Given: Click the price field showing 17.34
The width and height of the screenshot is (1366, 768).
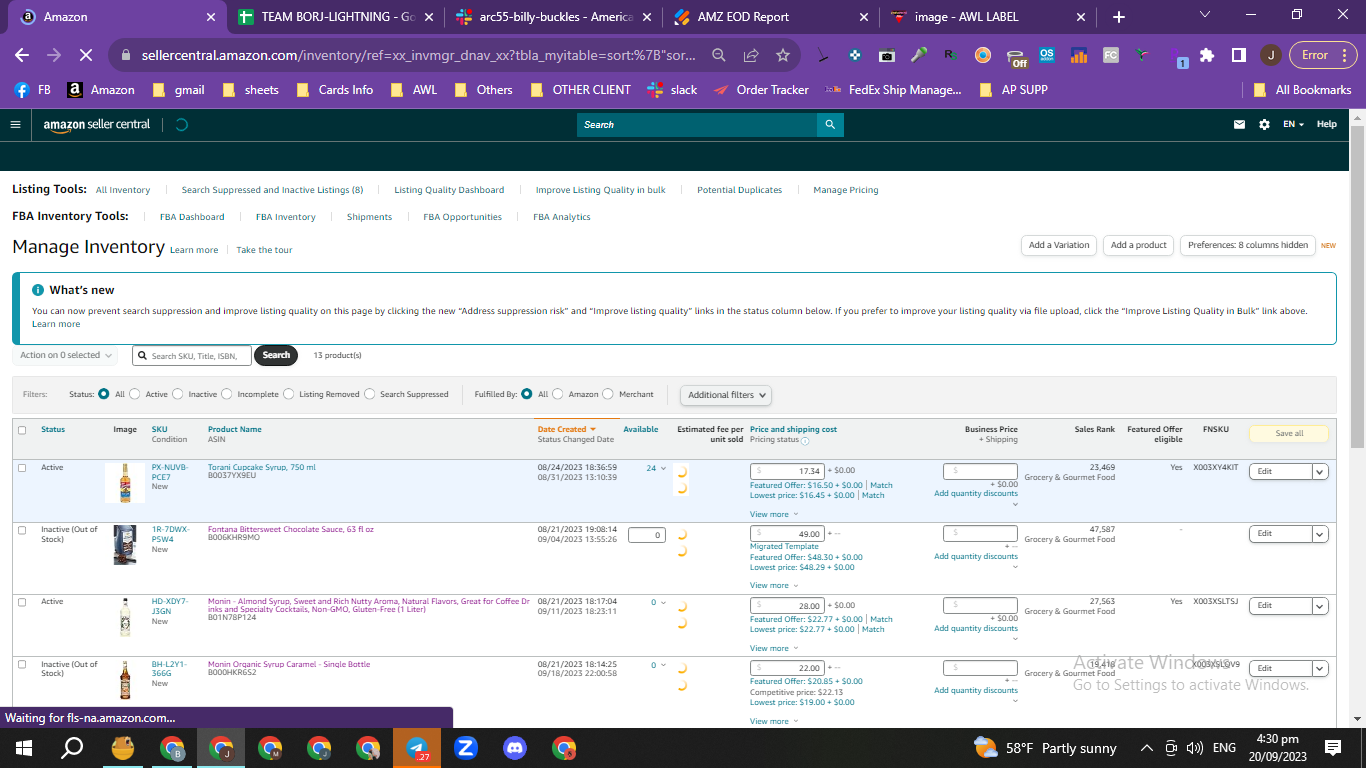Looking at the screenshot, I should 787,471.
